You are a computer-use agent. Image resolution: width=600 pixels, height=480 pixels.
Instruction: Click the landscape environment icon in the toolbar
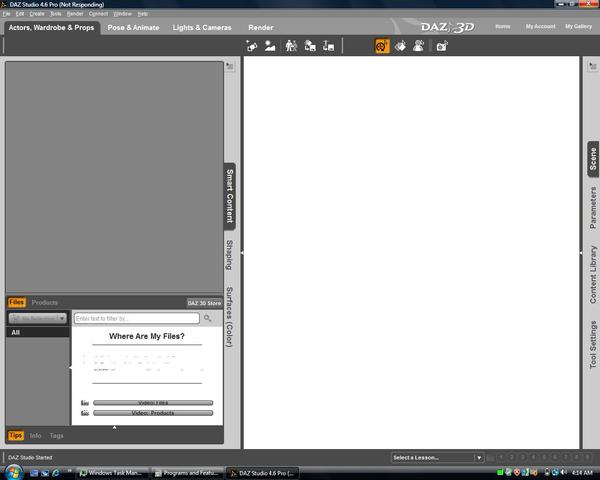270,46
